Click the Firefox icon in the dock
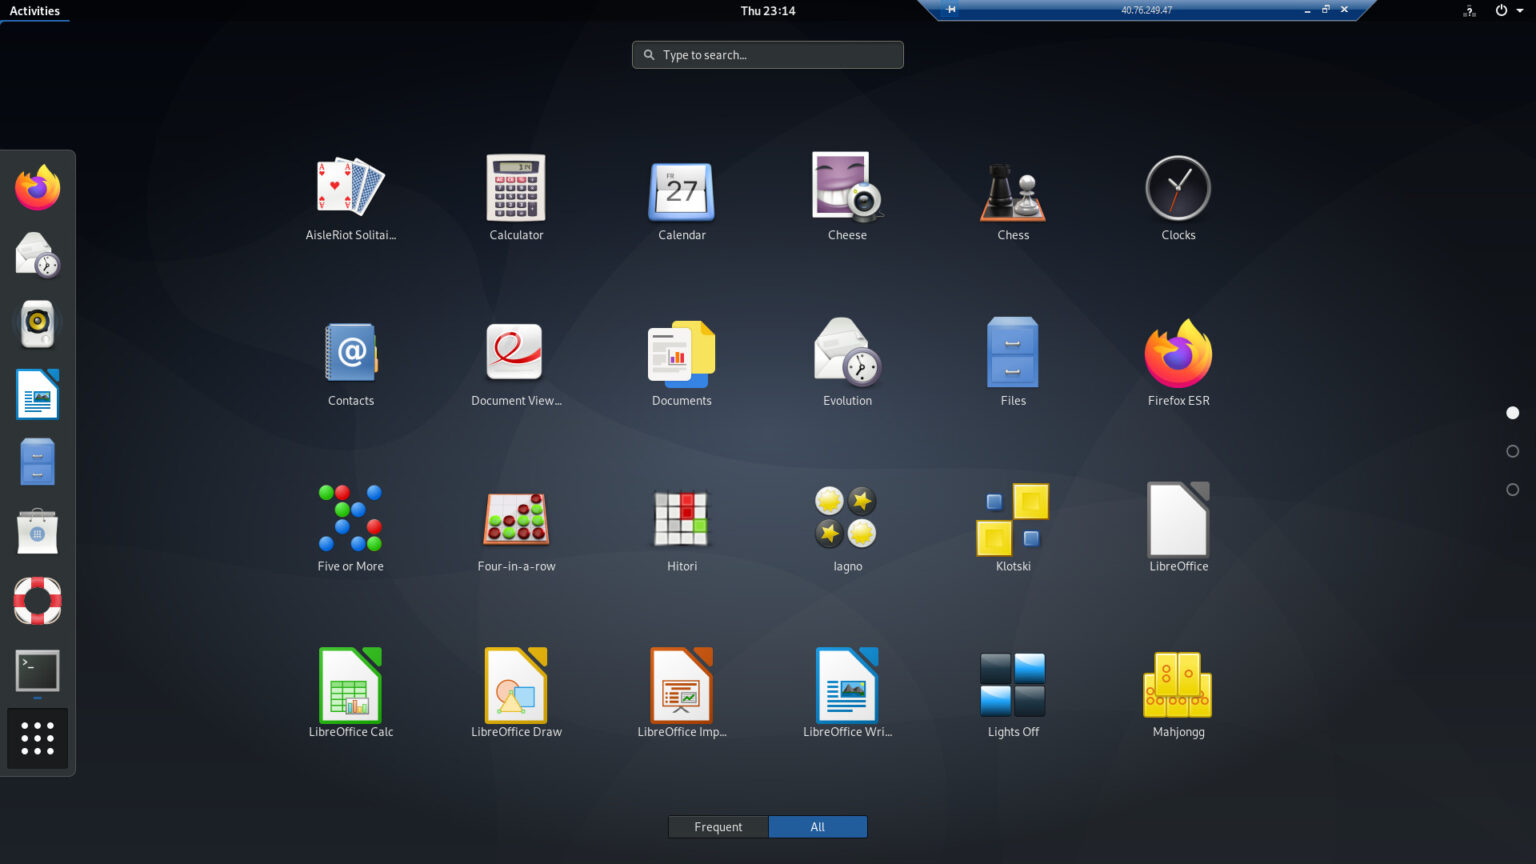The image size is (1536, 864). click(x=38, y=188)
